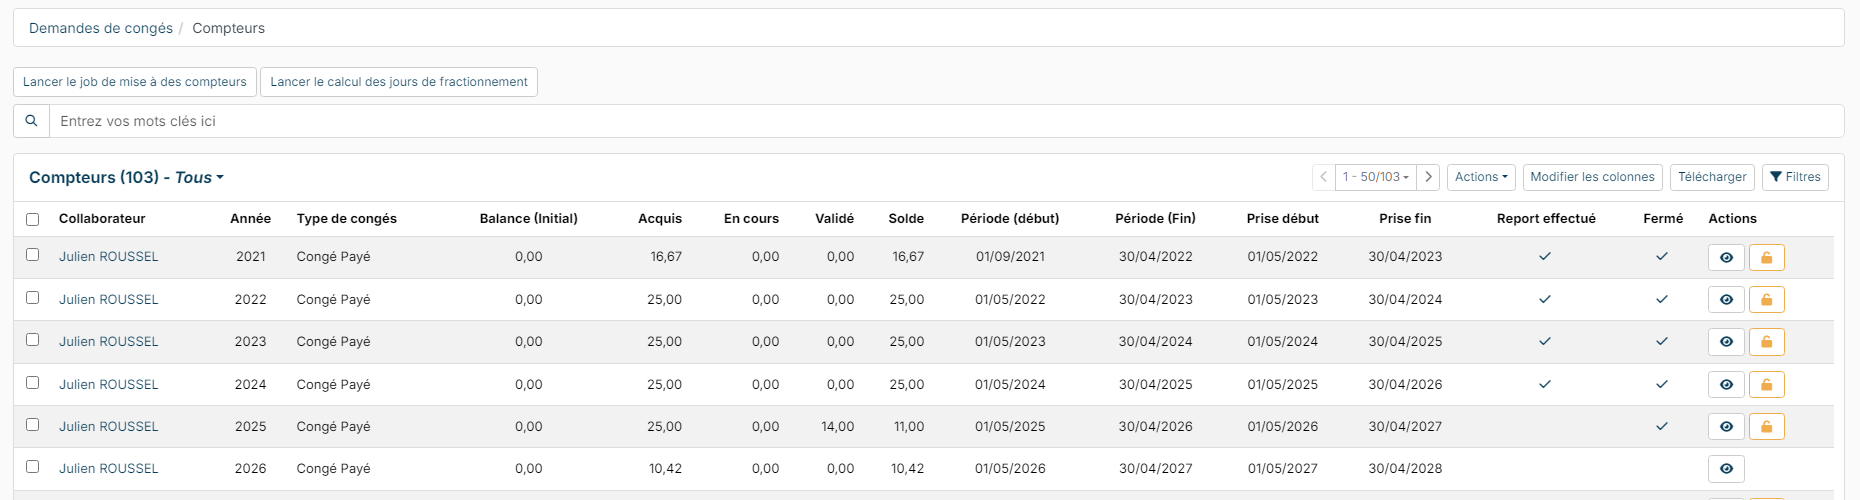Screen dimensions: 1860x500
Task: Sort by Report effectué column header
Action: pos(1546,219)
